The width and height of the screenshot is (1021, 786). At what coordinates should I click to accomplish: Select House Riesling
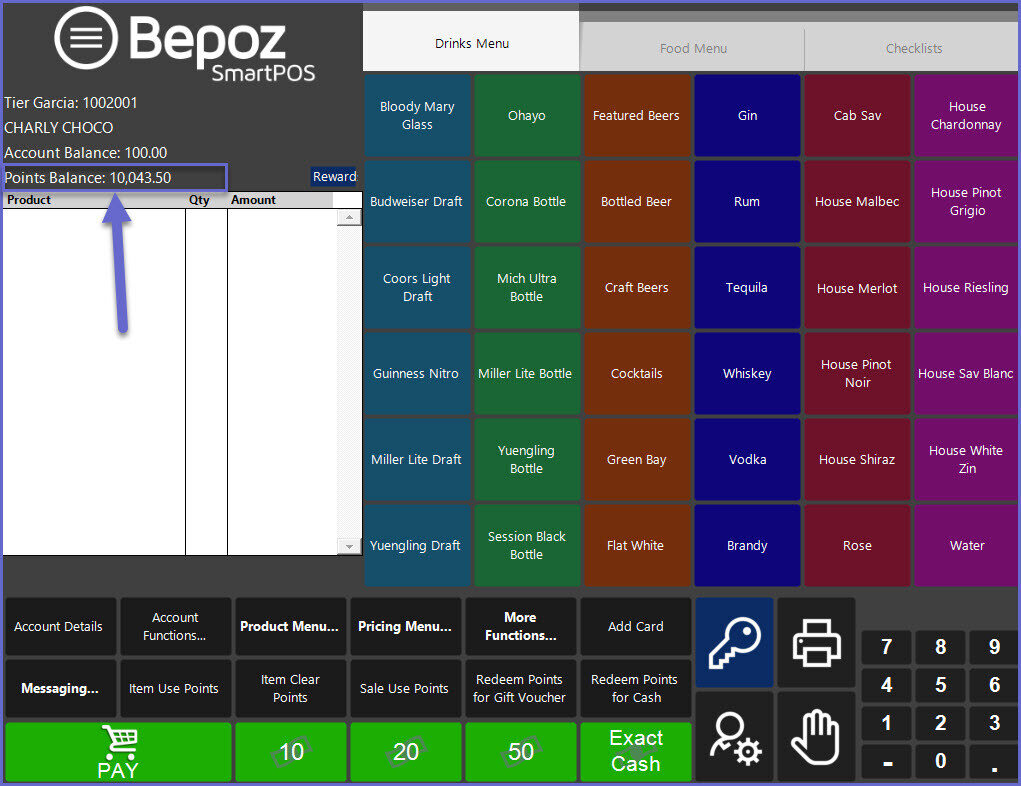click(966, 287)
